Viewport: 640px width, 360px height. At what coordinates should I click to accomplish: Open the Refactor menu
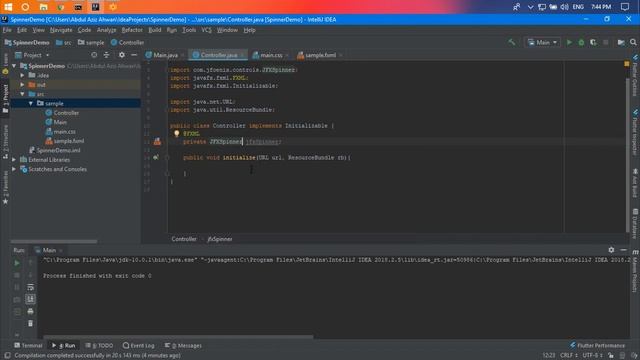(x=132, y=30)
